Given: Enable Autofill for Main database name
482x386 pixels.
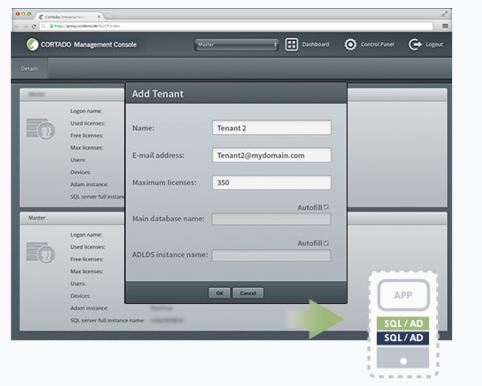Looking at the screenshot, I should [326, 207].
